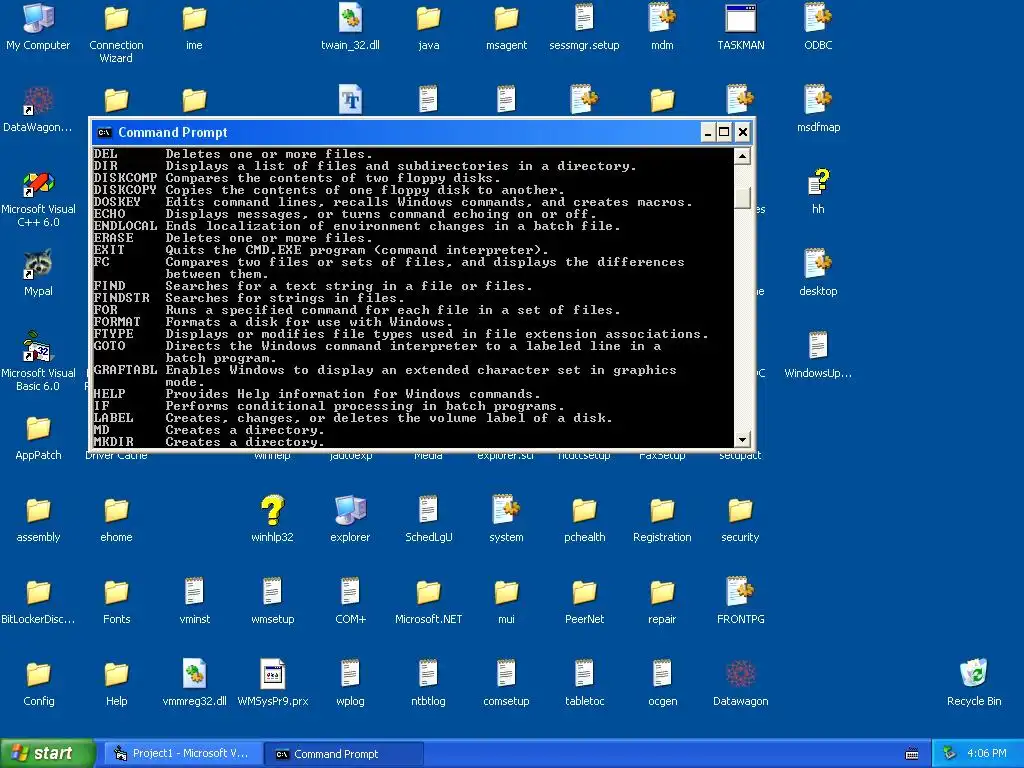The height and width of the screenshot is (768, 1024).
Task: Select the BitLockerDisc... folder icon
Action: click(38, 592)
